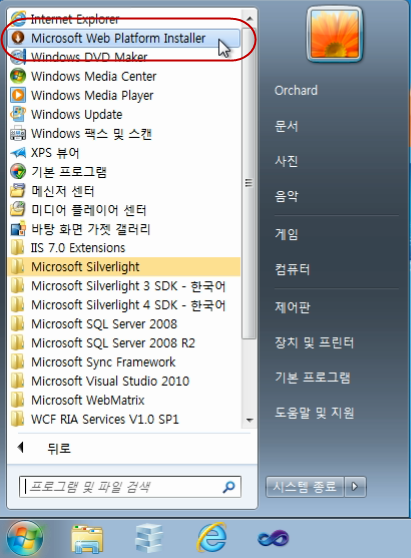Viewport: 411px width, 558px height.
Task: Open 사진 in the right pane
Action: 286,161
